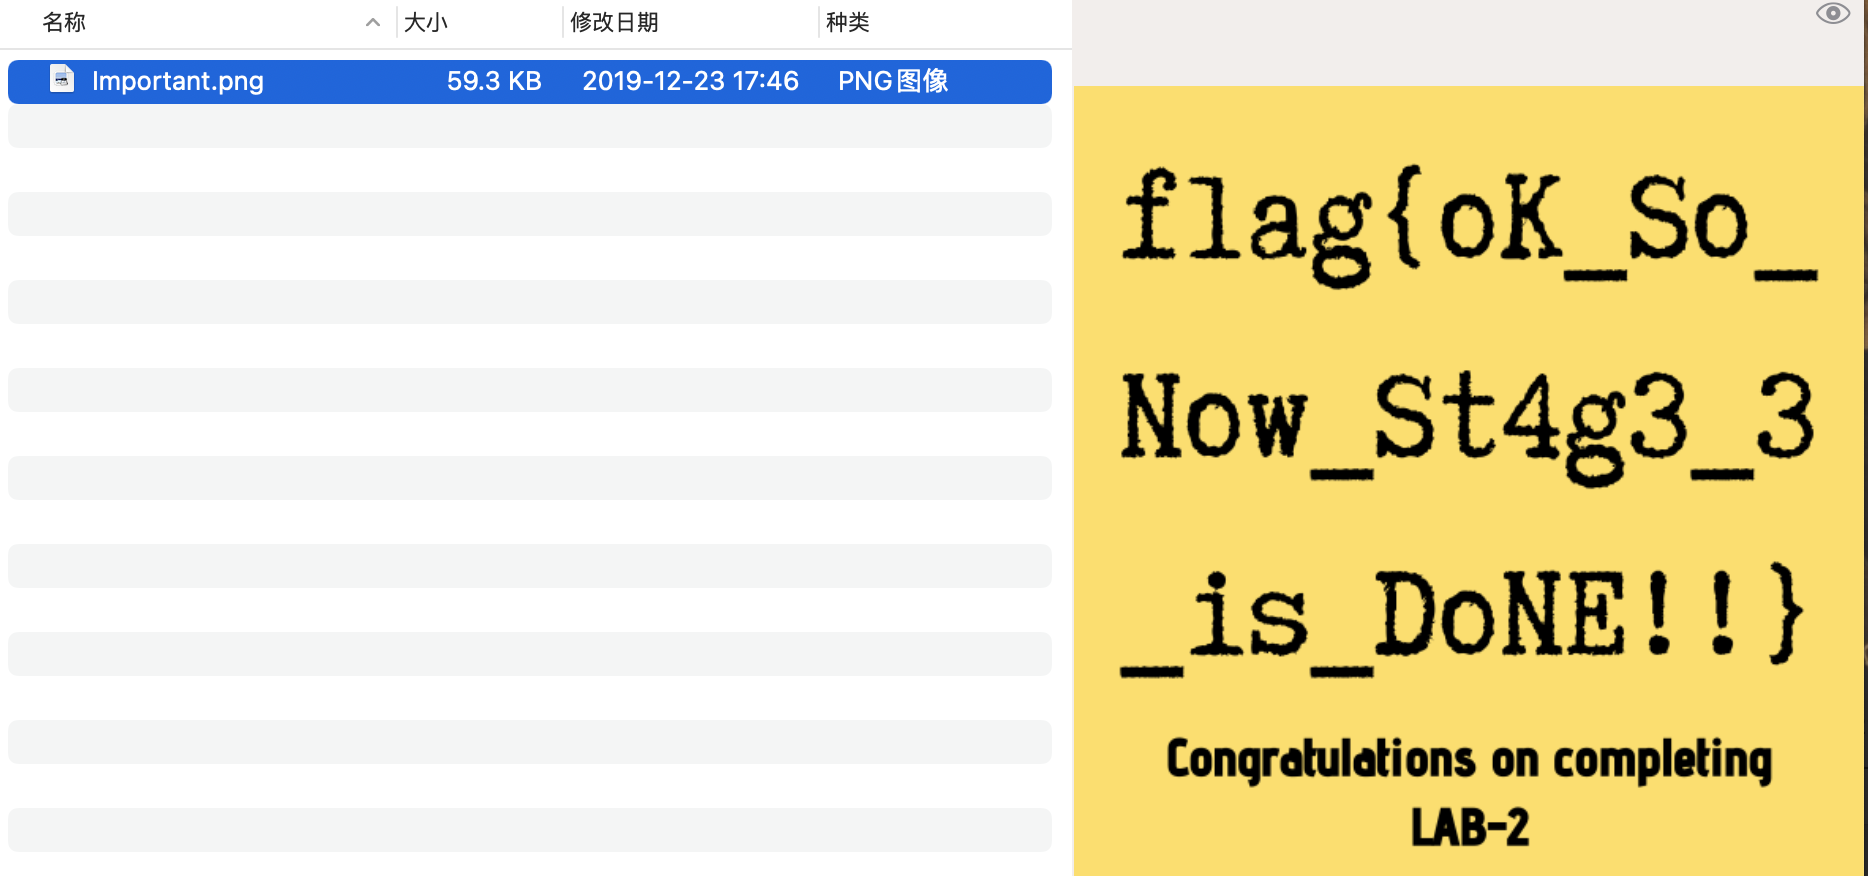The width and height of the screenshot is (1868, 876).
Task: Sort by 修改日期 column header
Action: coord(614,22)
